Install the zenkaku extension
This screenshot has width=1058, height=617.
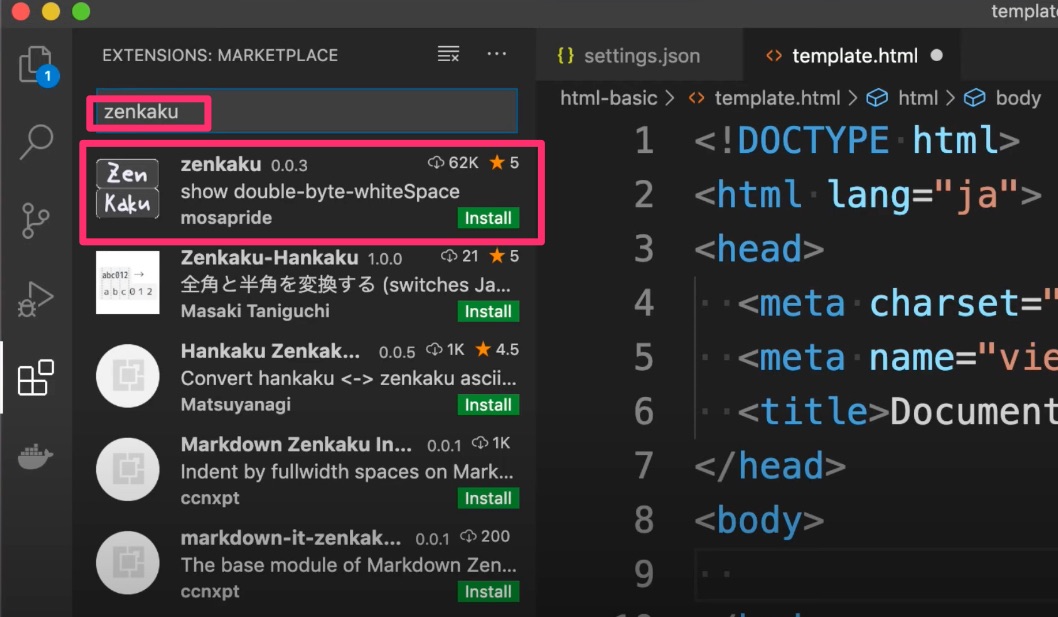487,218
